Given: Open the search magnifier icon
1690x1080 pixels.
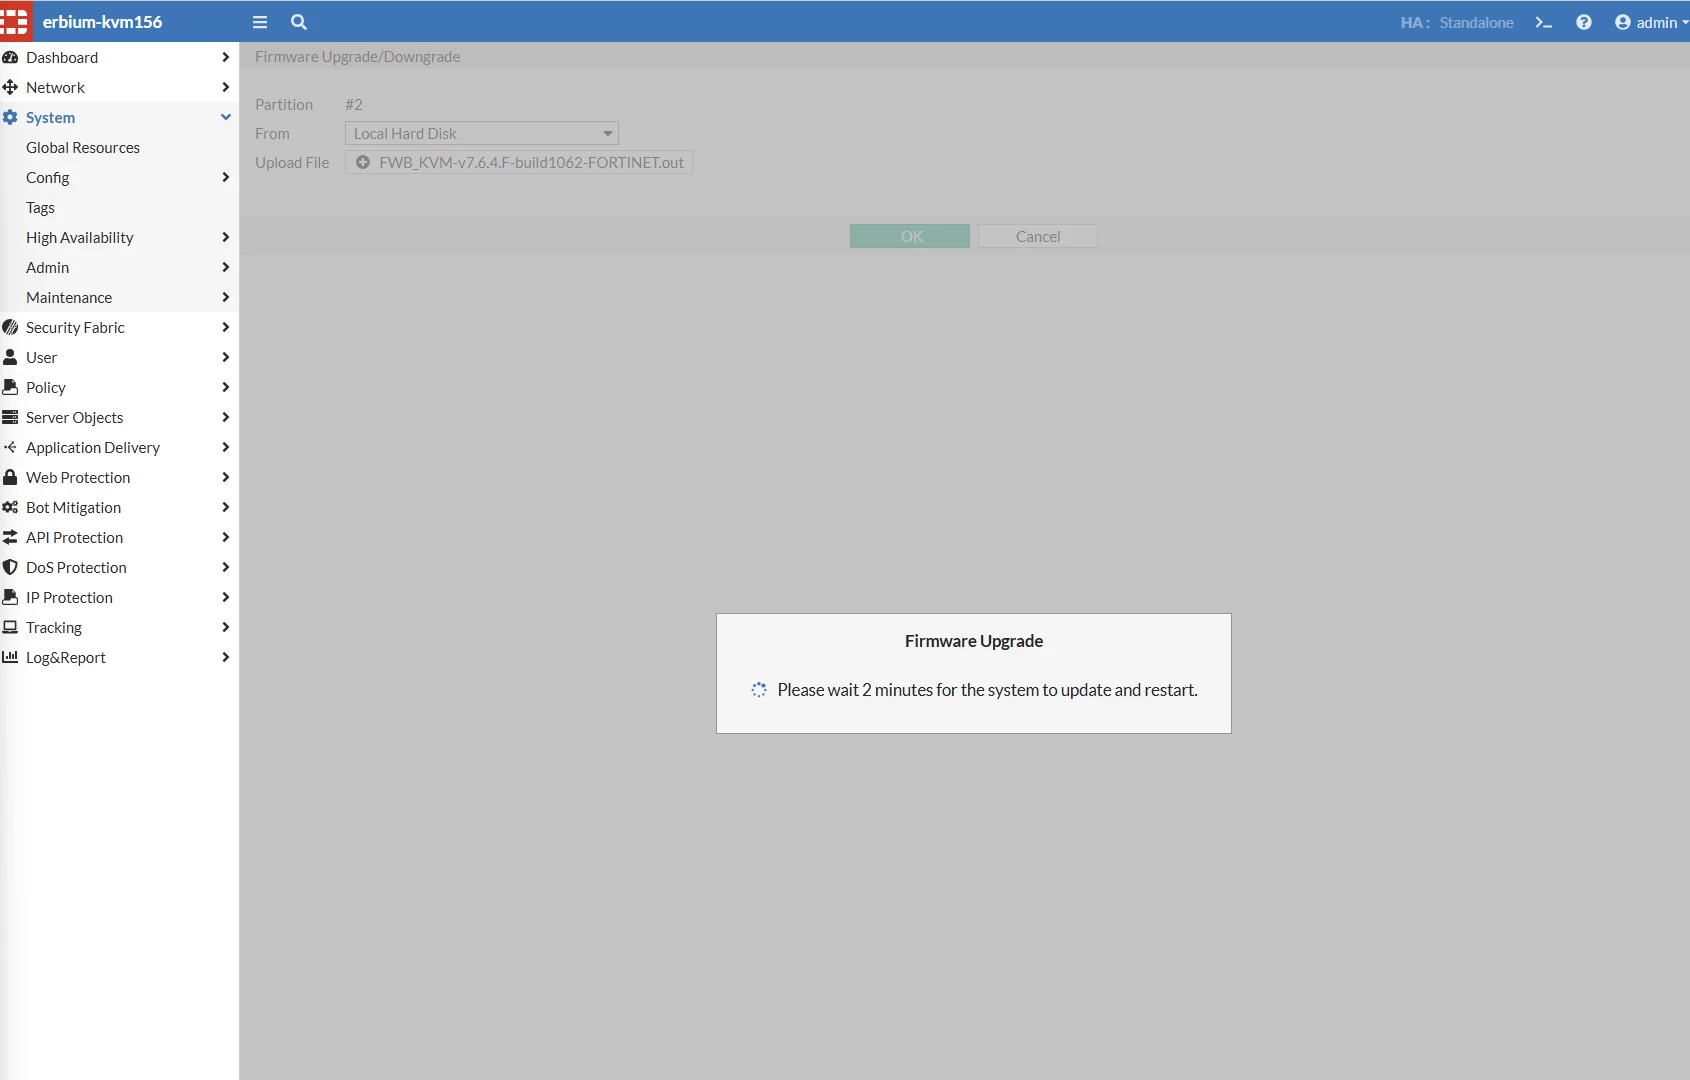Looking at the screenshot, I should coord(299,22).
